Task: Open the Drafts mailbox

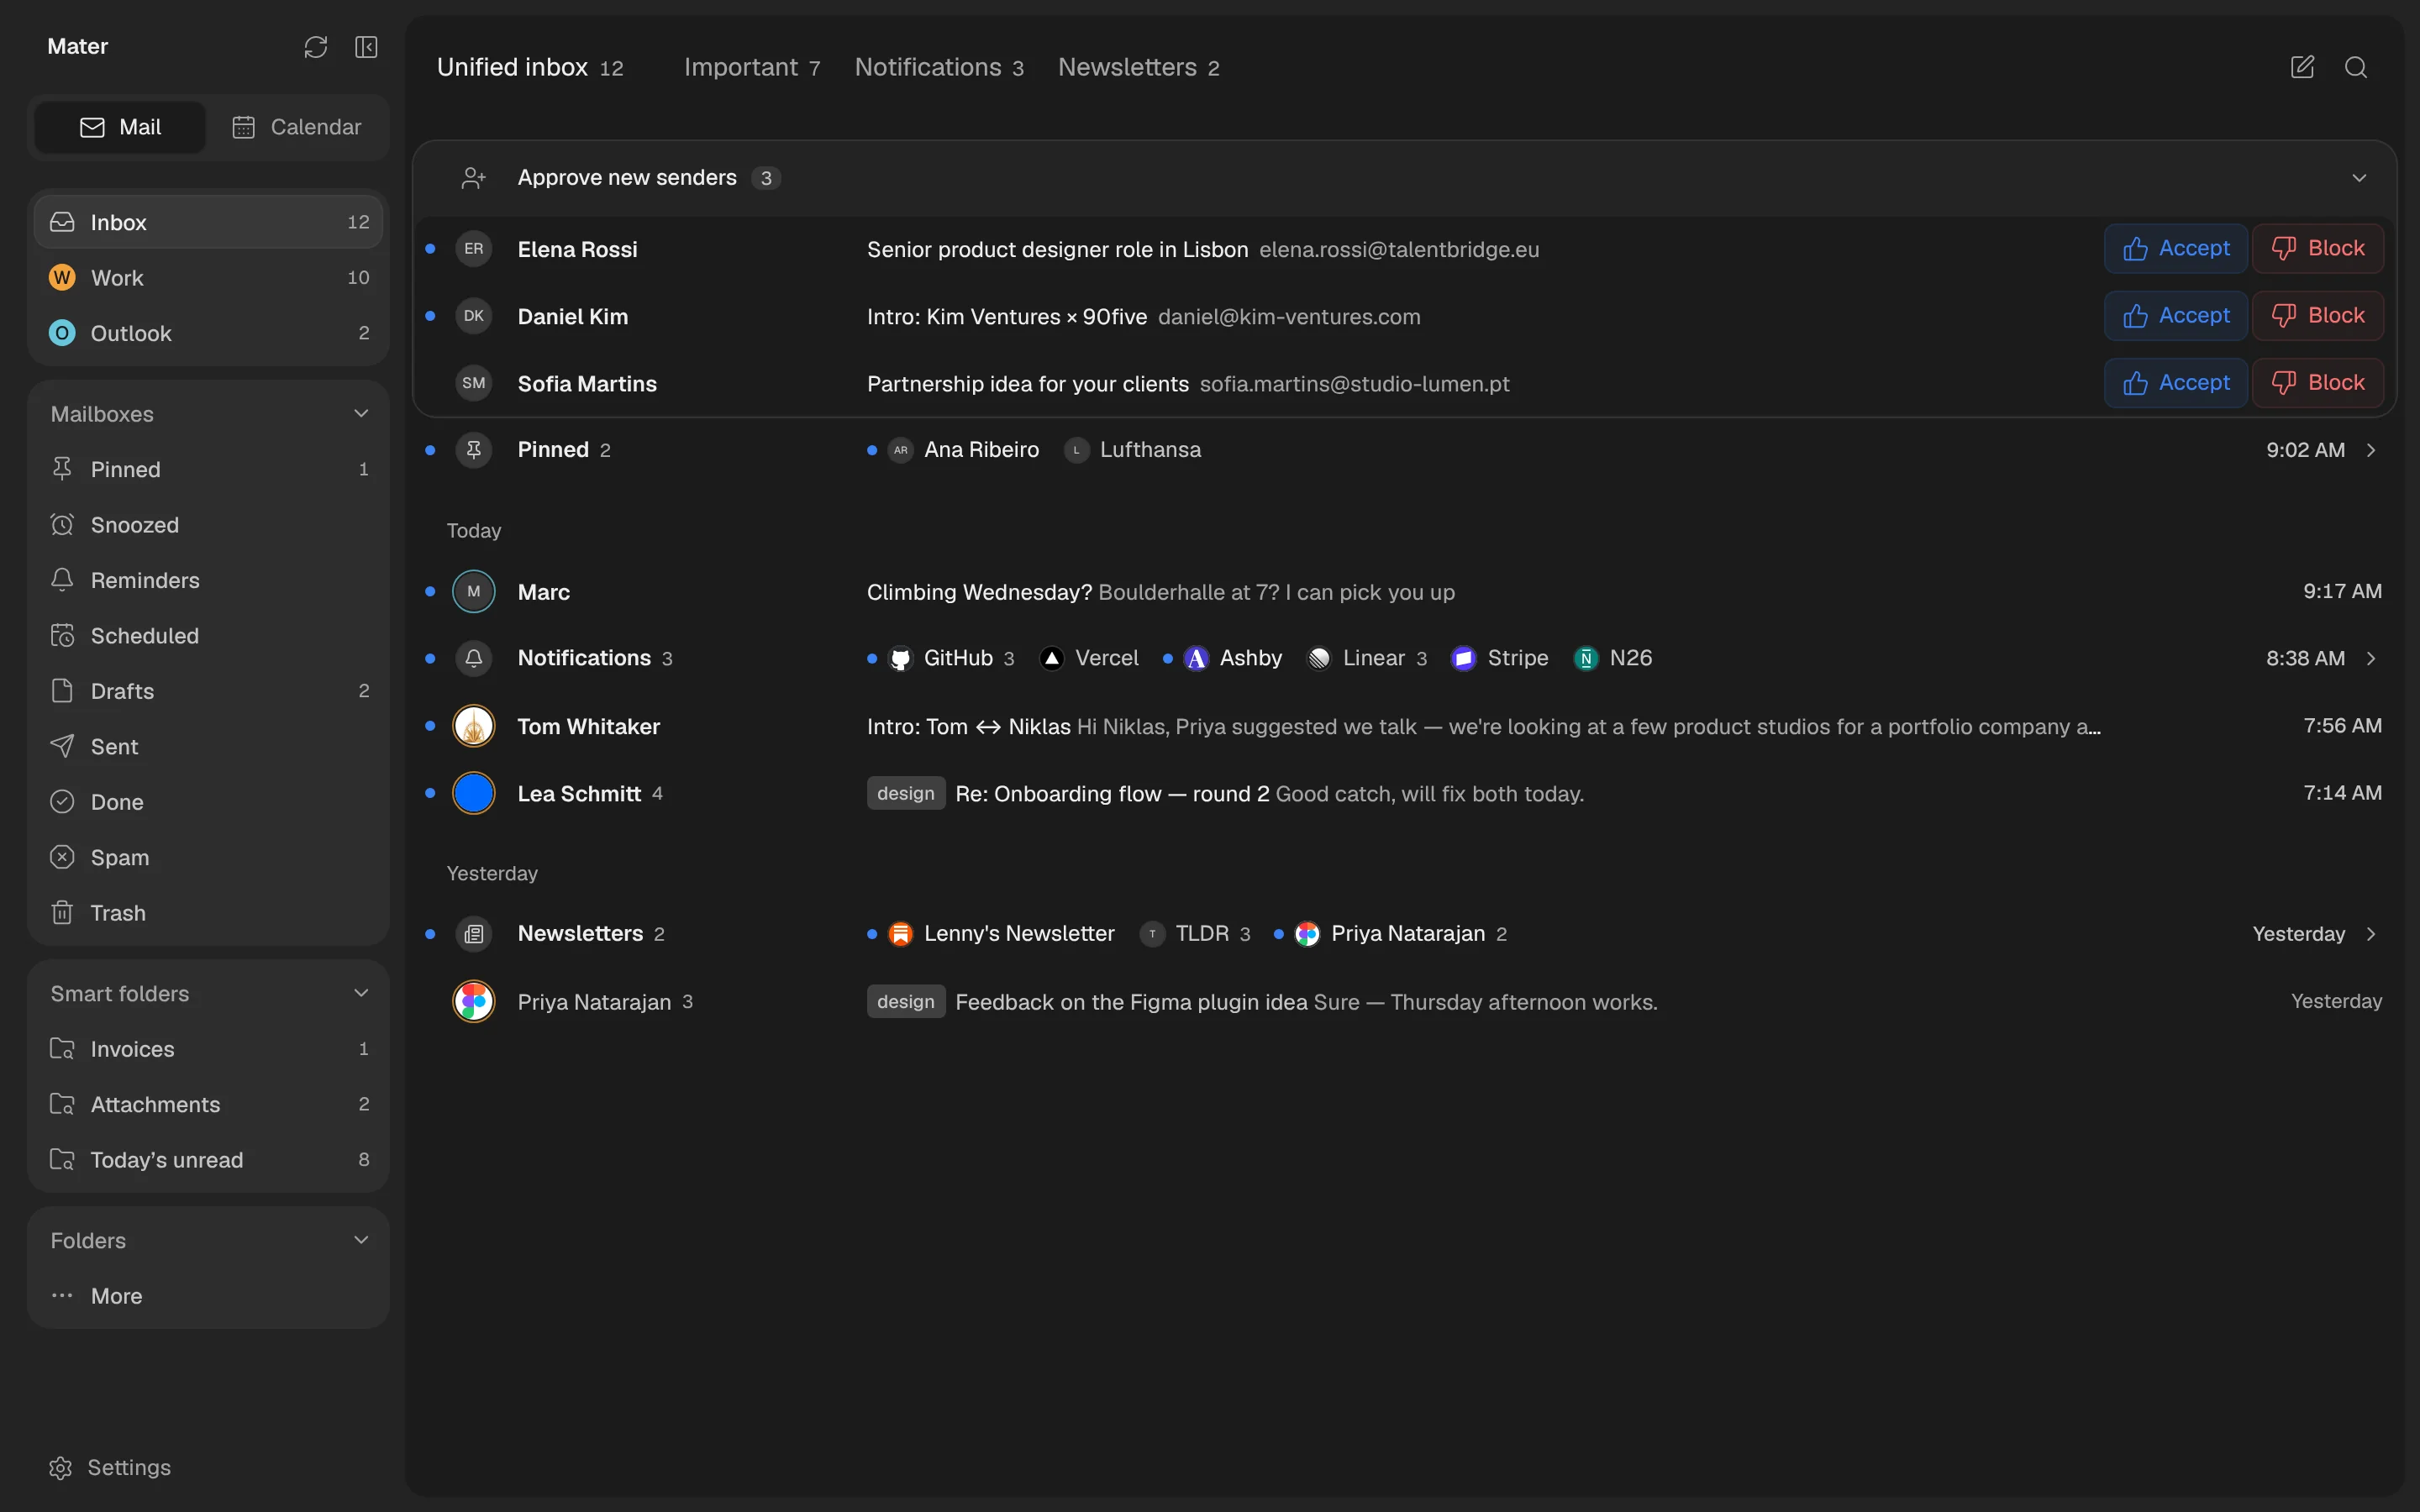Action: 208,691
